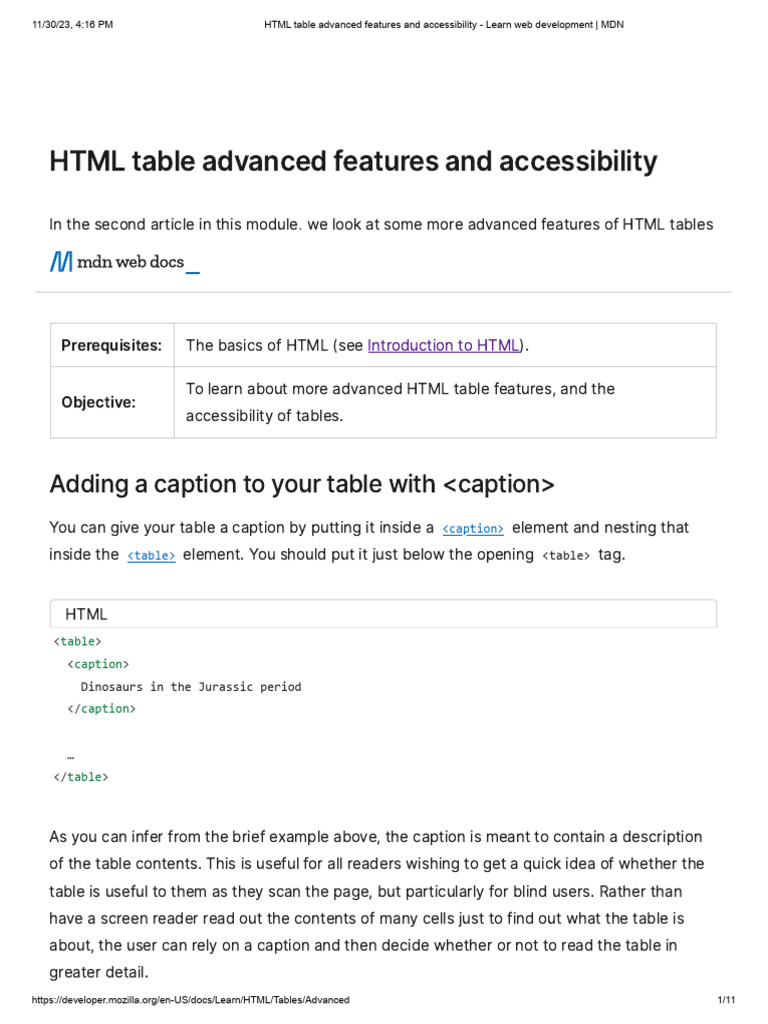768x1024 pixels.
Task: Click the closing </table> tag in the code
Action: coord(81,777)
